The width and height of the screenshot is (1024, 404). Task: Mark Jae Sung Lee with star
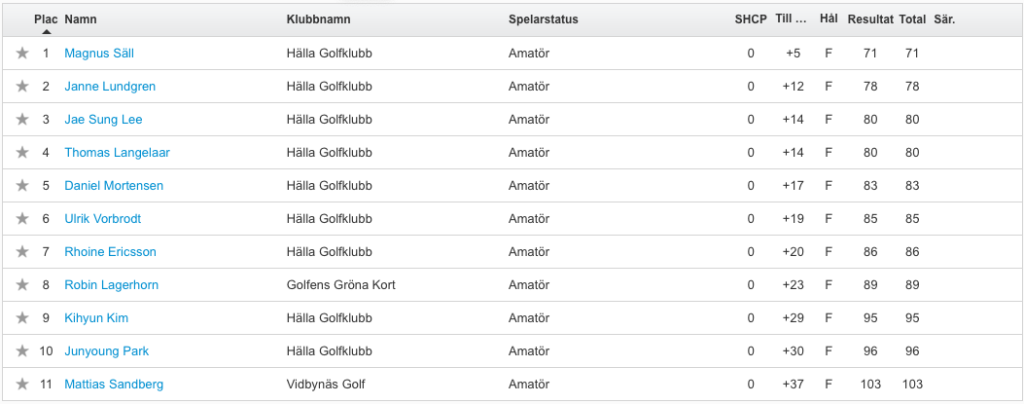(22, 119)
